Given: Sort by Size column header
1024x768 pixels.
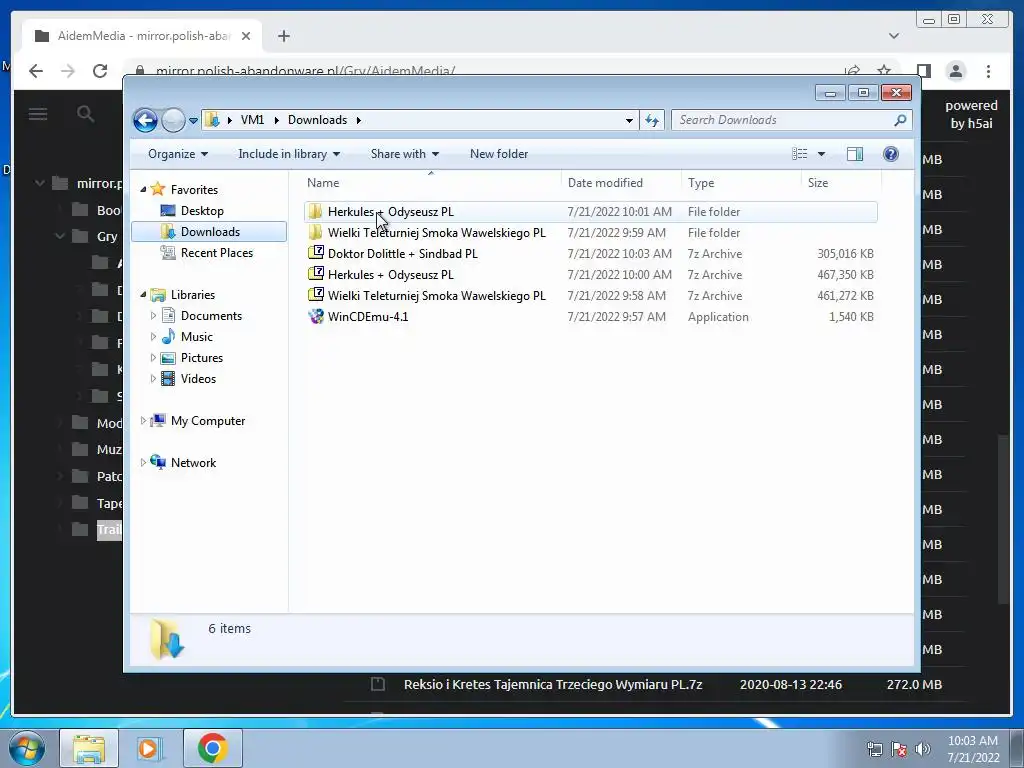Looking at the screenshot, I should pos(841,183).
